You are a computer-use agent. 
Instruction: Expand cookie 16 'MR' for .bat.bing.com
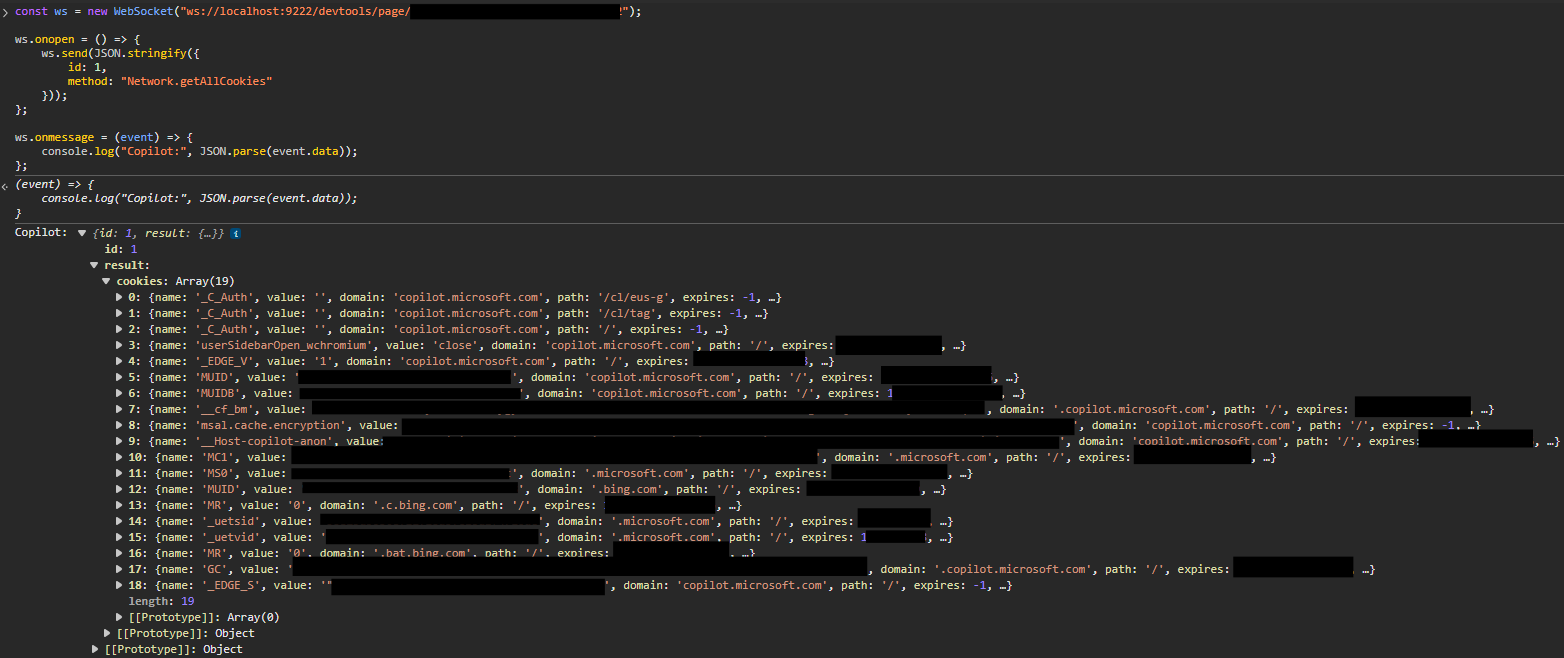coord(120,553)
